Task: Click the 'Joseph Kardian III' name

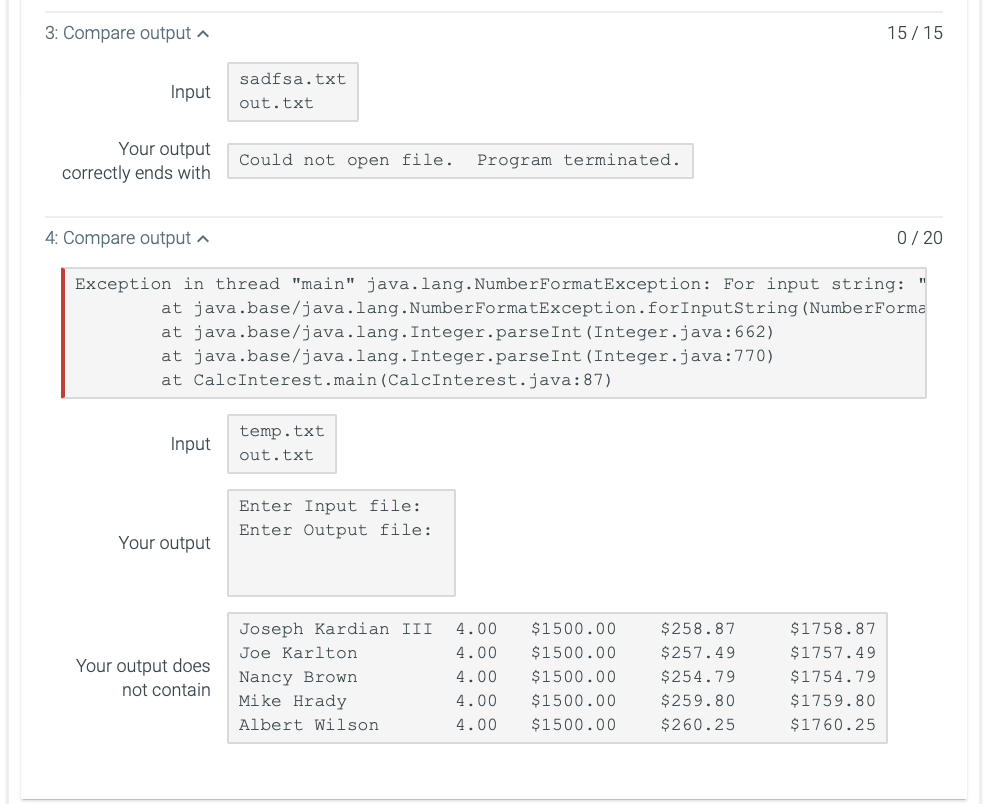Action: pyautogui.click(x=336, y=629)
